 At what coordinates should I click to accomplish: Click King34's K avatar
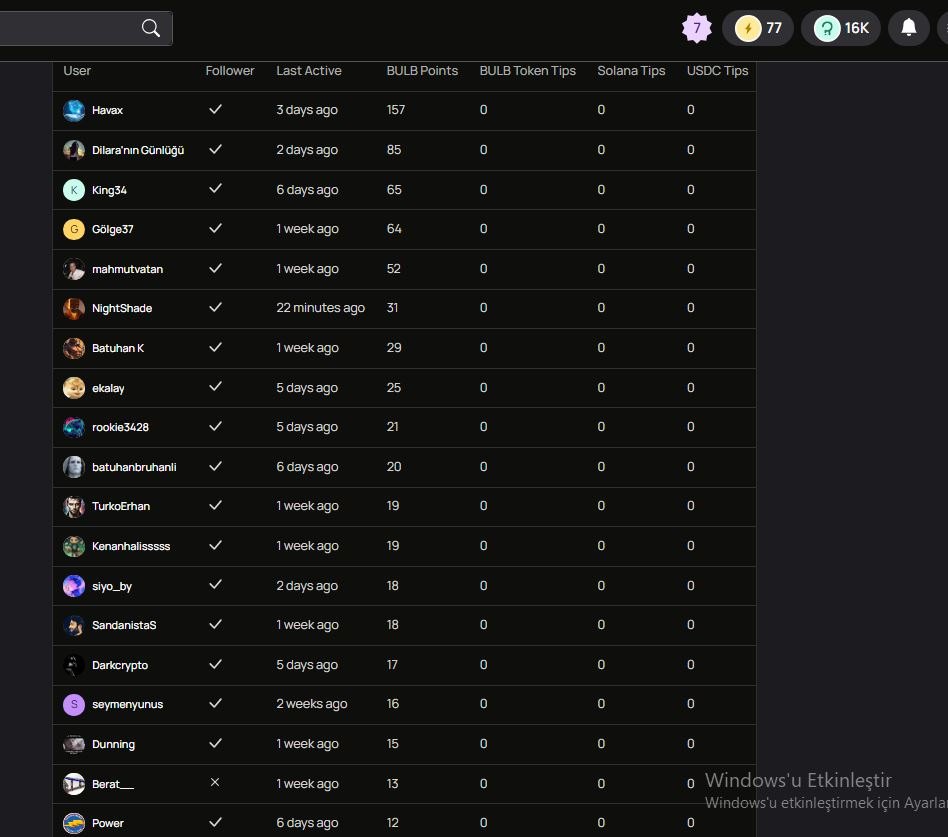click(x=74, y=190)
